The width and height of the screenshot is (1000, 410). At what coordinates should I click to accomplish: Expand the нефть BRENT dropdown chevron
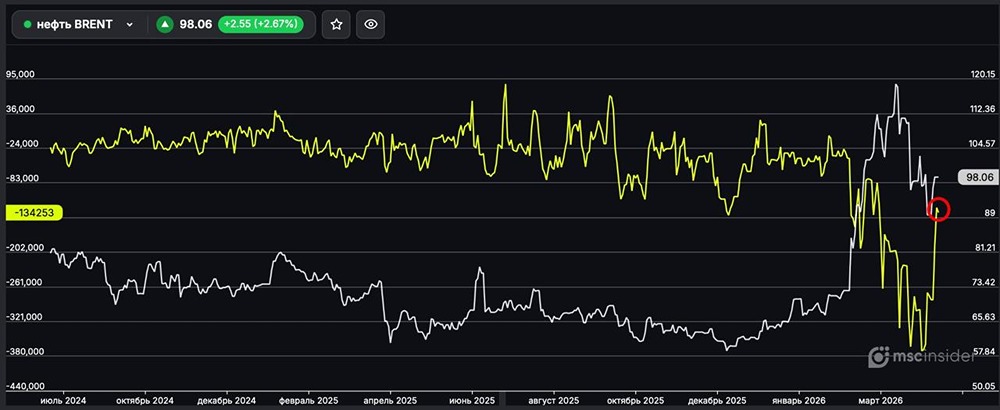130,25
